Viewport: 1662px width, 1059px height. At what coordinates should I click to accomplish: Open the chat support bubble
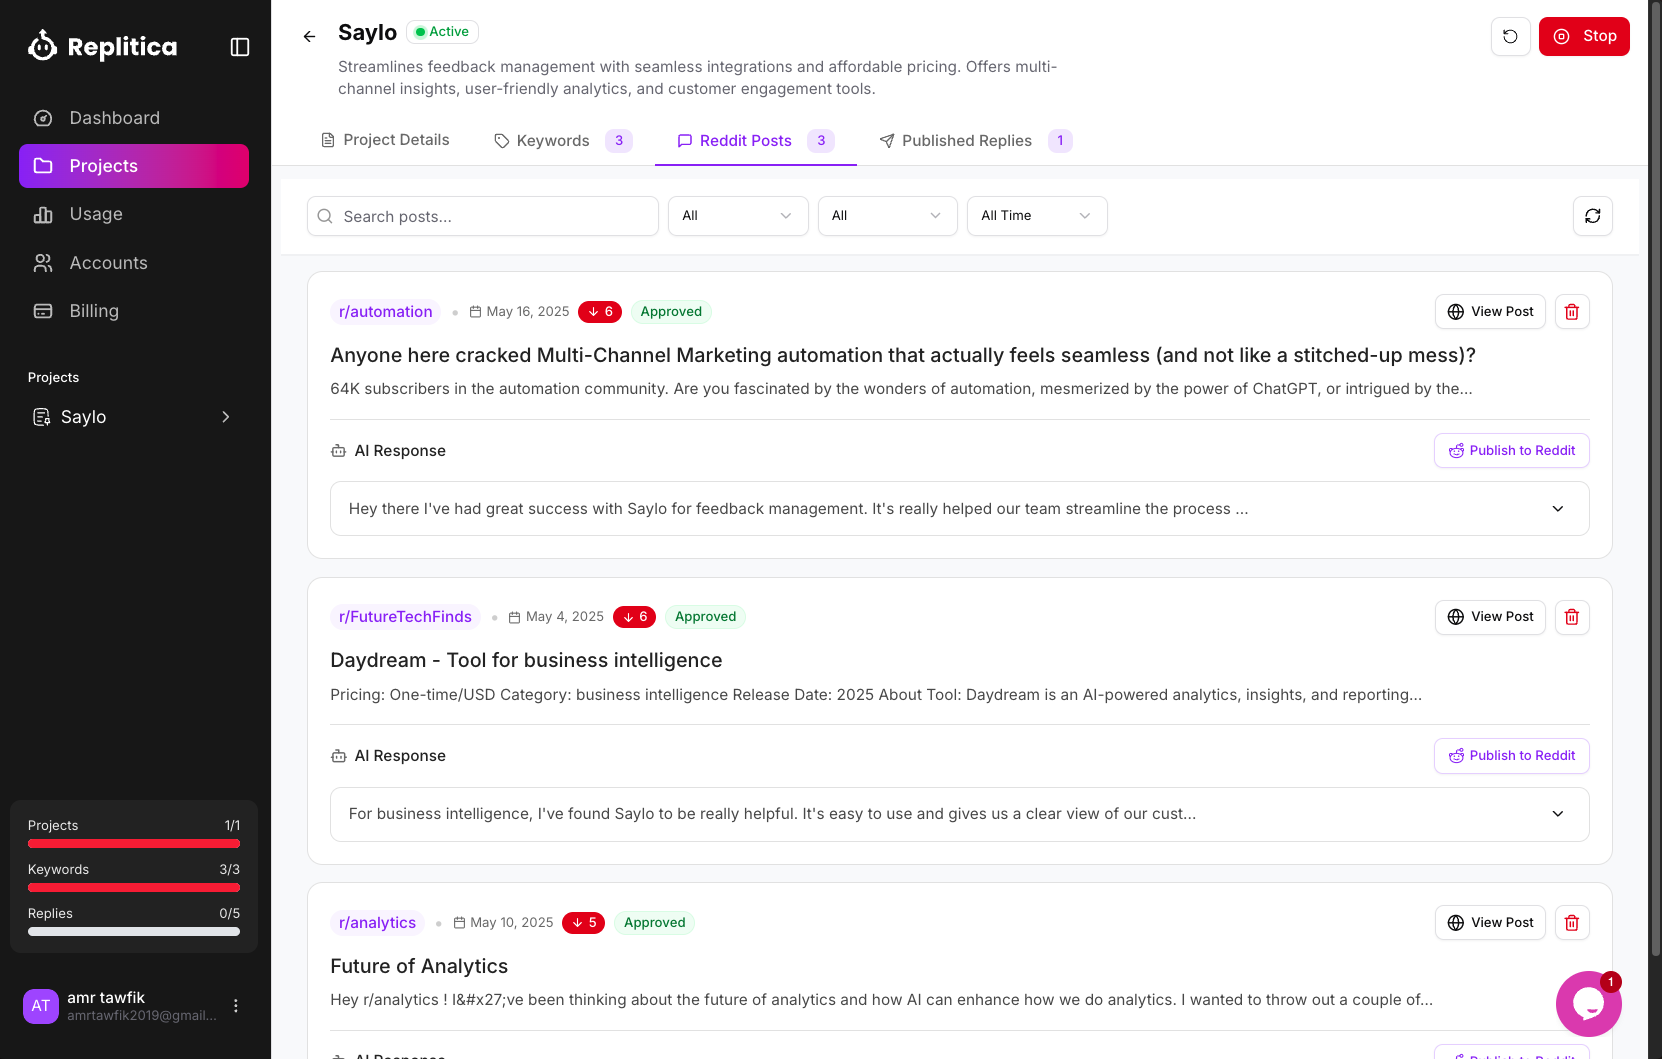click(1588, 1004)
